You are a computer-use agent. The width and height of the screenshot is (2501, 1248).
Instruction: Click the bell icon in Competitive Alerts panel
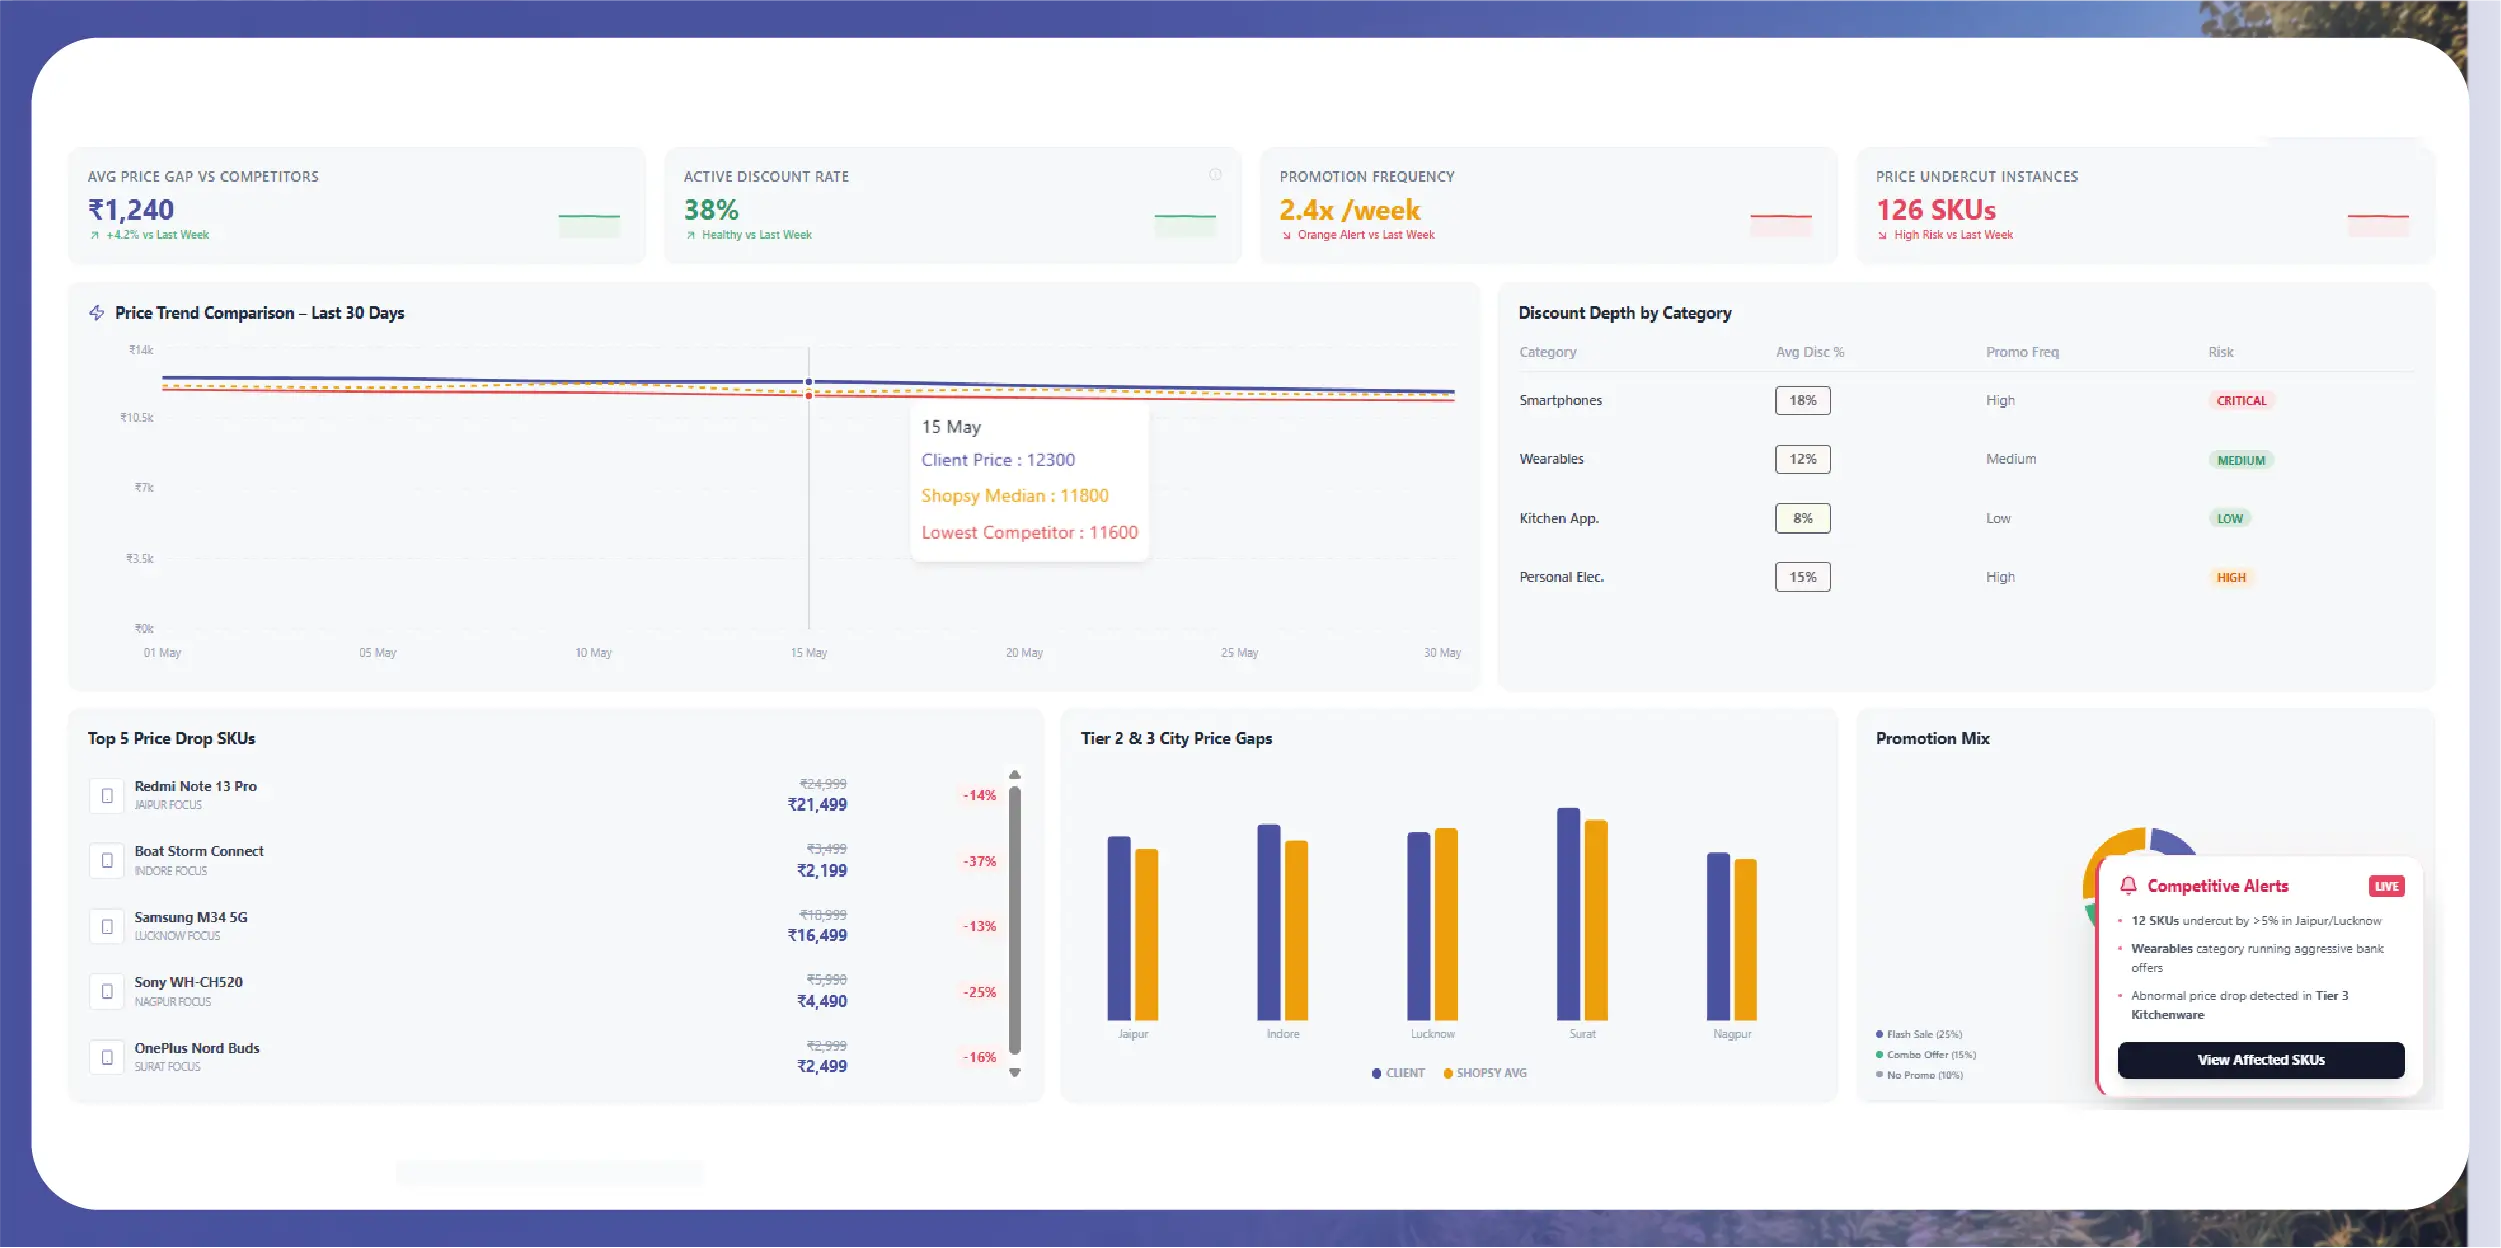tap(2129, 885)
